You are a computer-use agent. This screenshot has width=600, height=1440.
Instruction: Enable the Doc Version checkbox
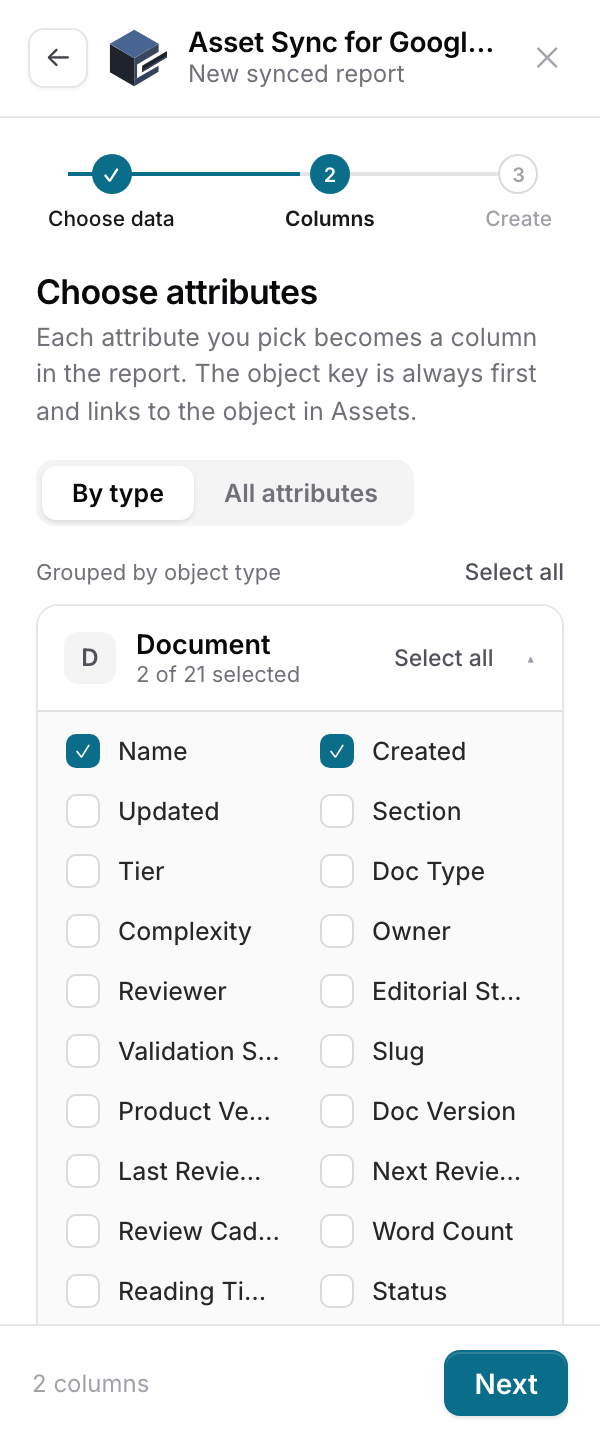click(337, 1111)
